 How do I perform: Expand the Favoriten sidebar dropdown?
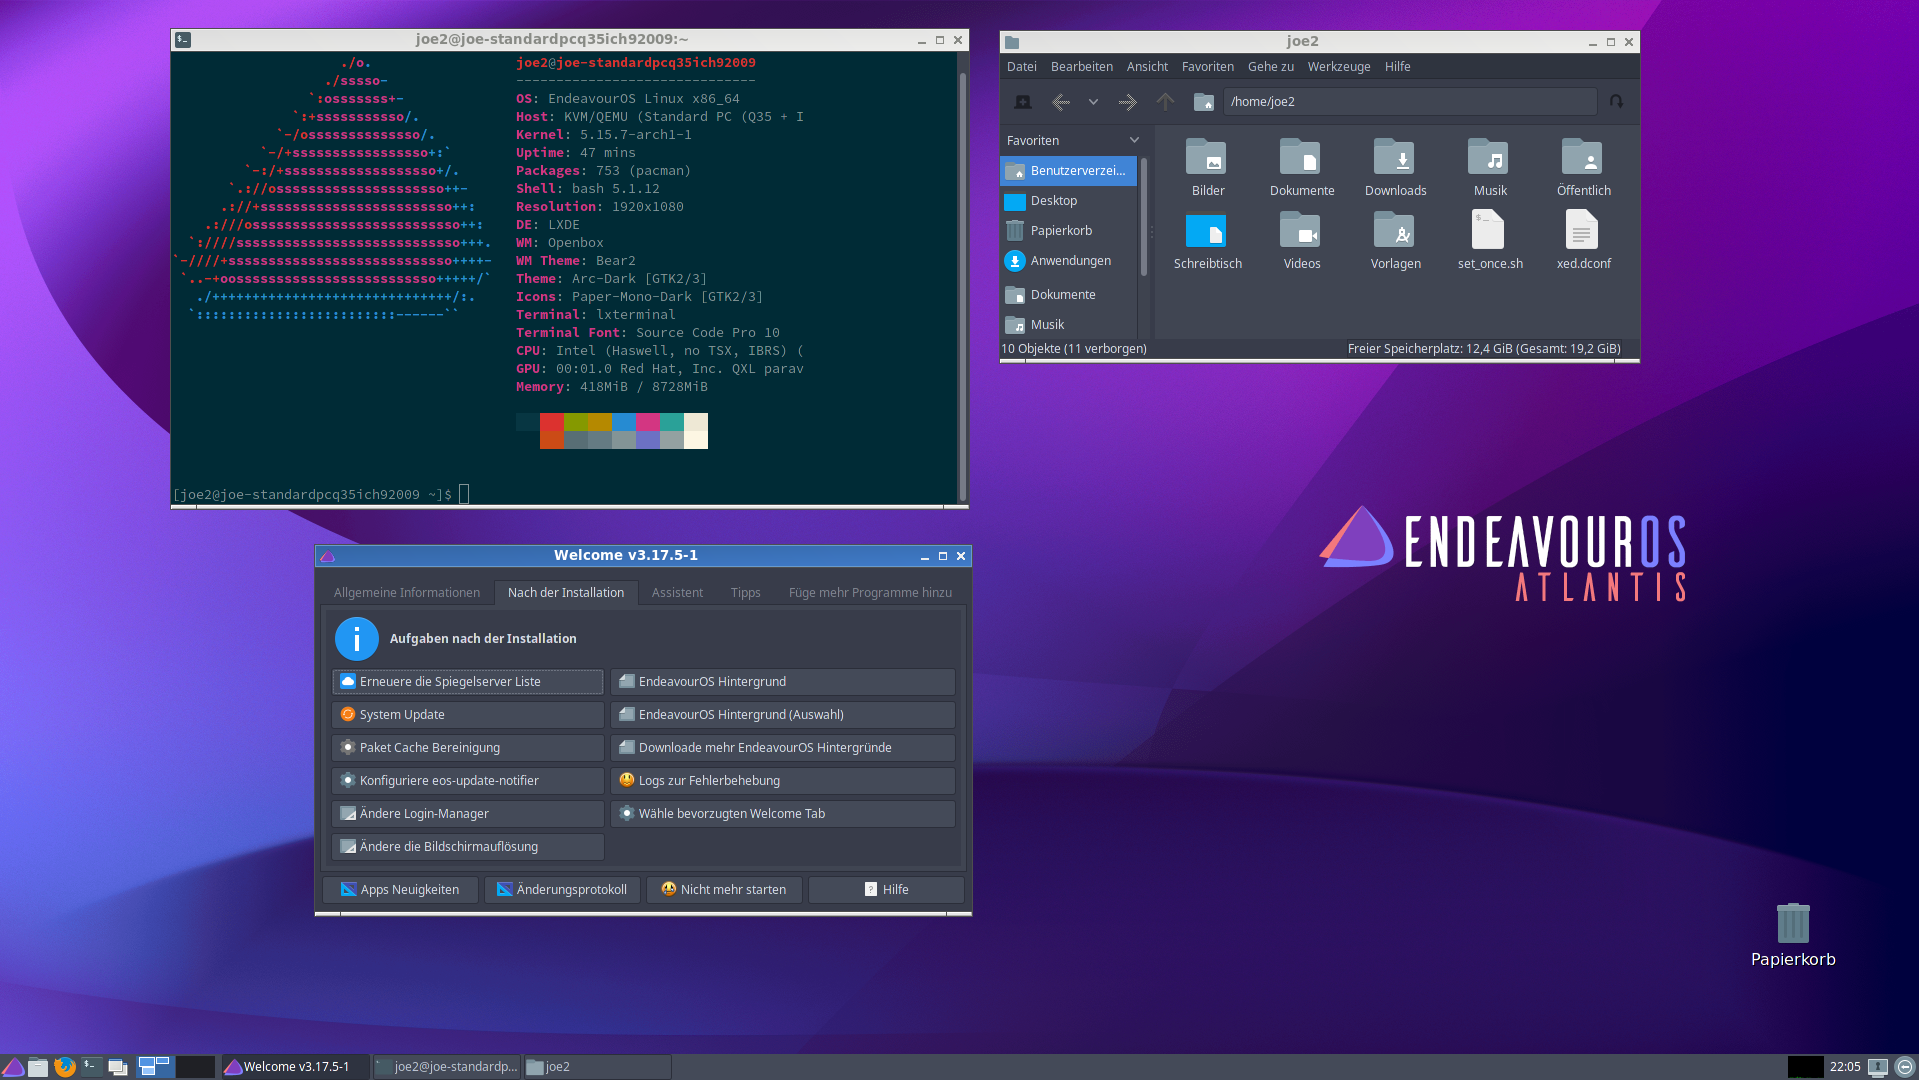[1134, 141]
